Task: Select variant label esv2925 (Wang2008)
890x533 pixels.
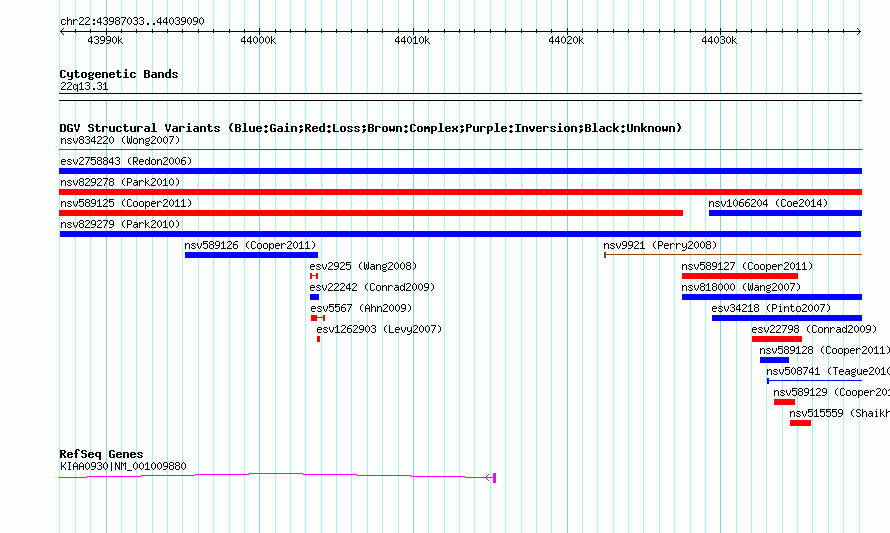Action: [363, 266]
